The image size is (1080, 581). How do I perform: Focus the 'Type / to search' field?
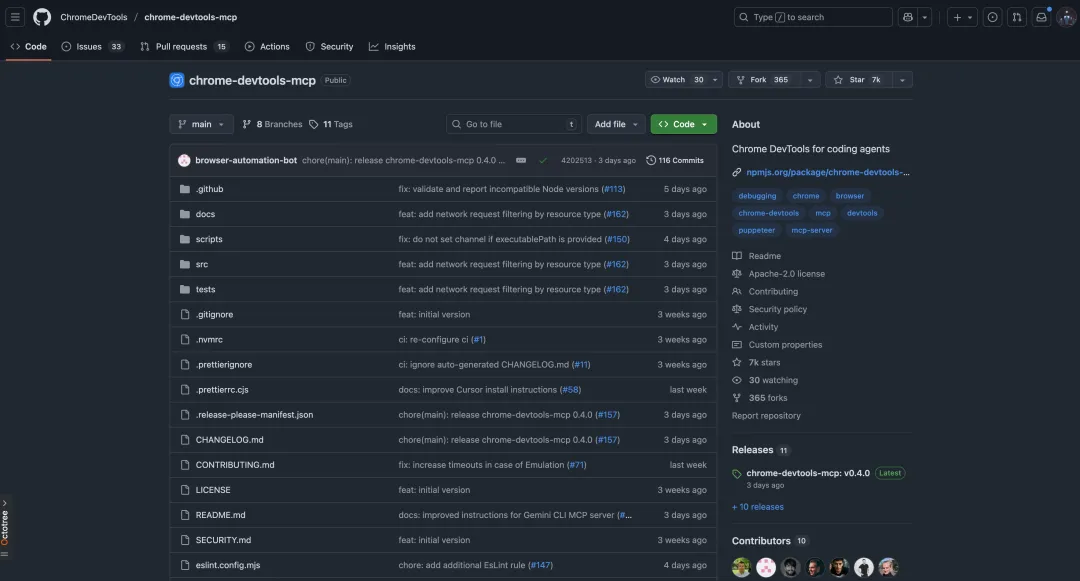coord(813,17)
